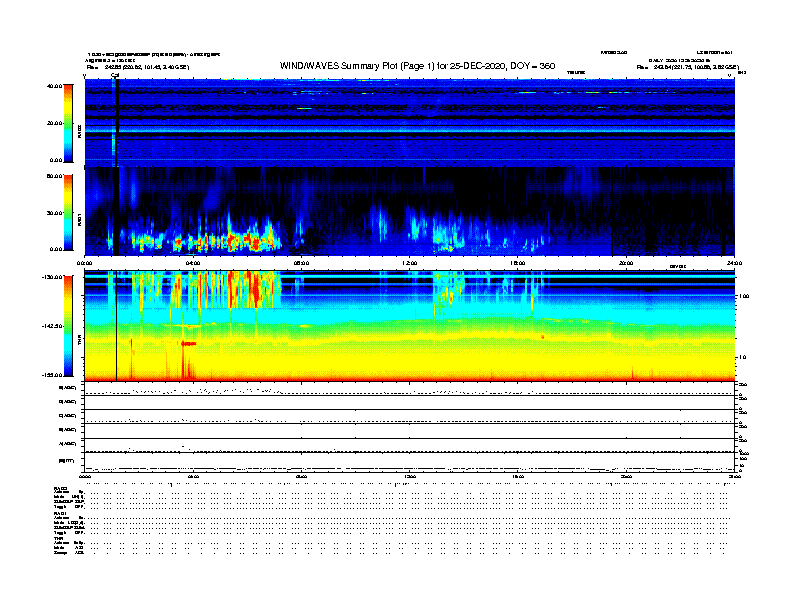792x612 pixels.
Task: Click the 08:00 tick label below RAD1 spectrogram
Action: click(301, 263)
